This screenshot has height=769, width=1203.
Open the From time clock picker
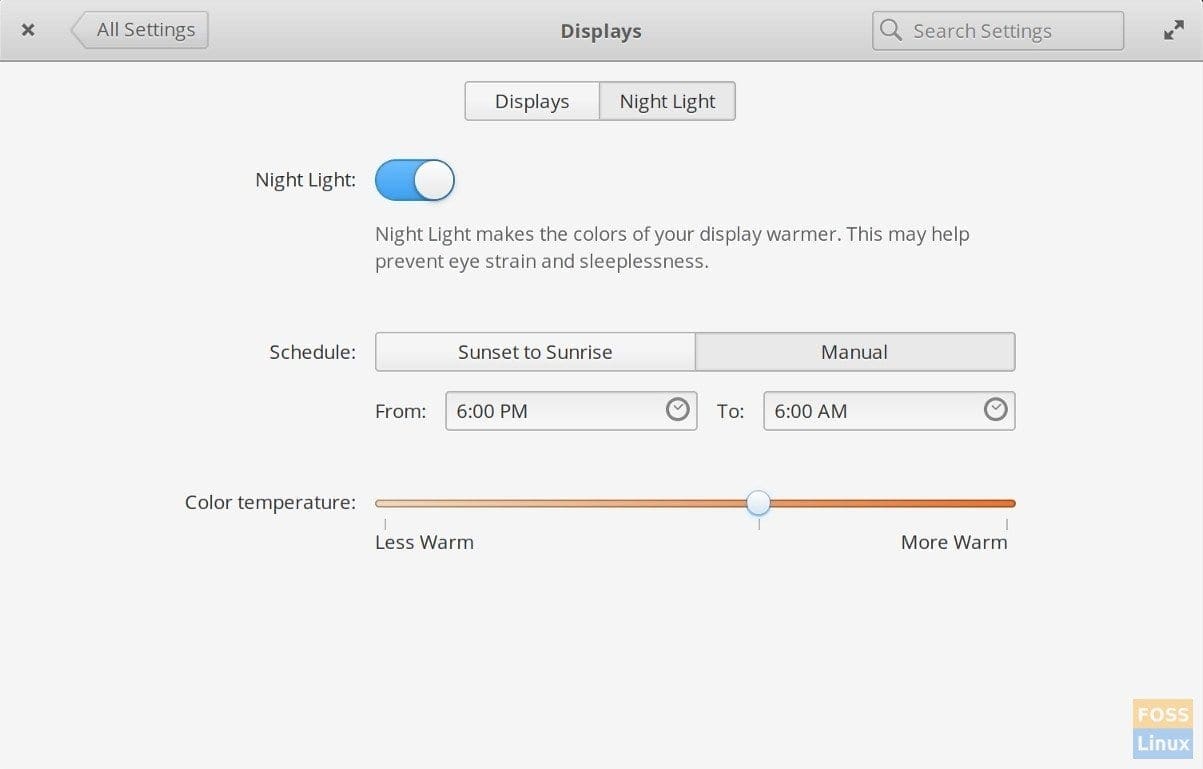678,409
